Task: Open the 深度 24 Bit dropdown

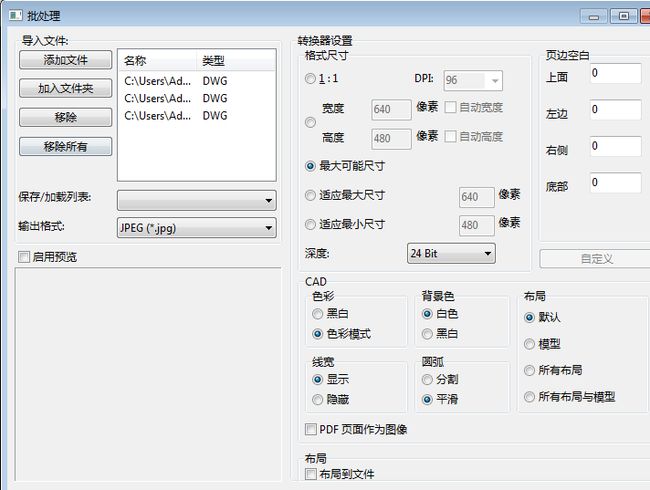Action: [451, 253]
